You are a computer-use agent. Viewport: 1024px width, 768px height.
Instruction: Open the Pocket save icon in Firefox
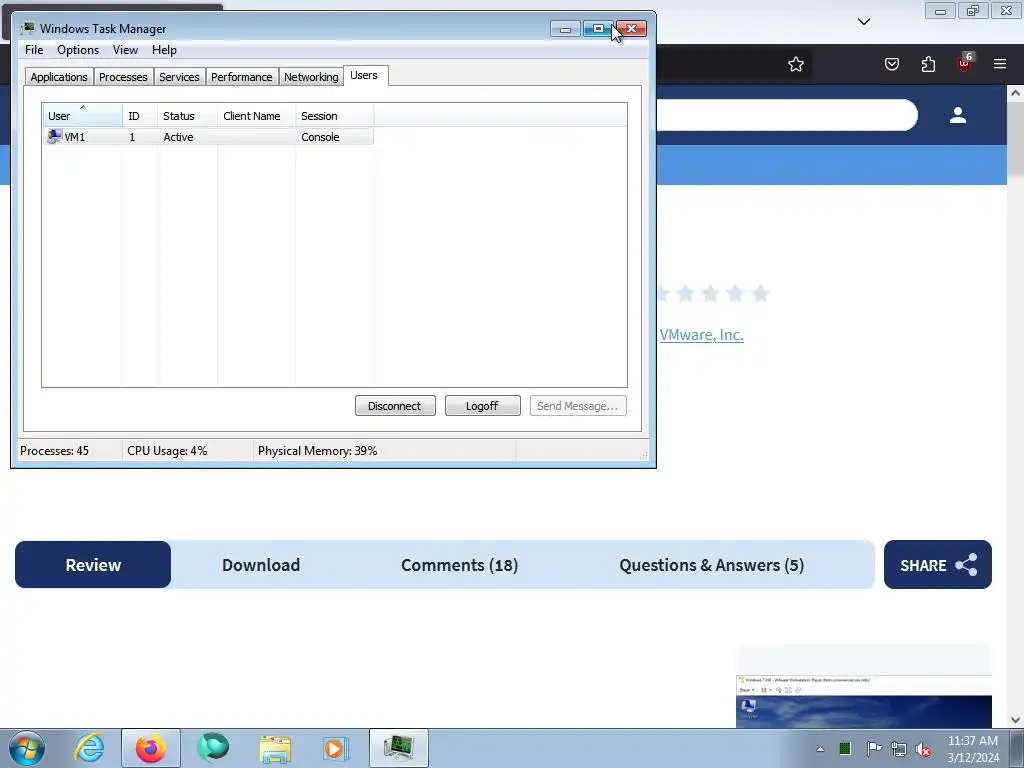891,64
